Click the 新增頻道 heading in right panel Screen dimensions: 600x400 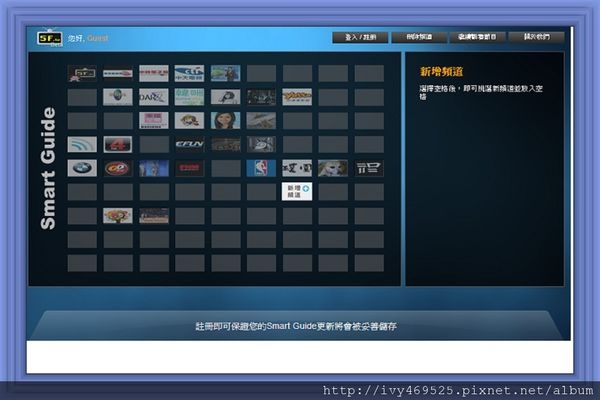441,72
